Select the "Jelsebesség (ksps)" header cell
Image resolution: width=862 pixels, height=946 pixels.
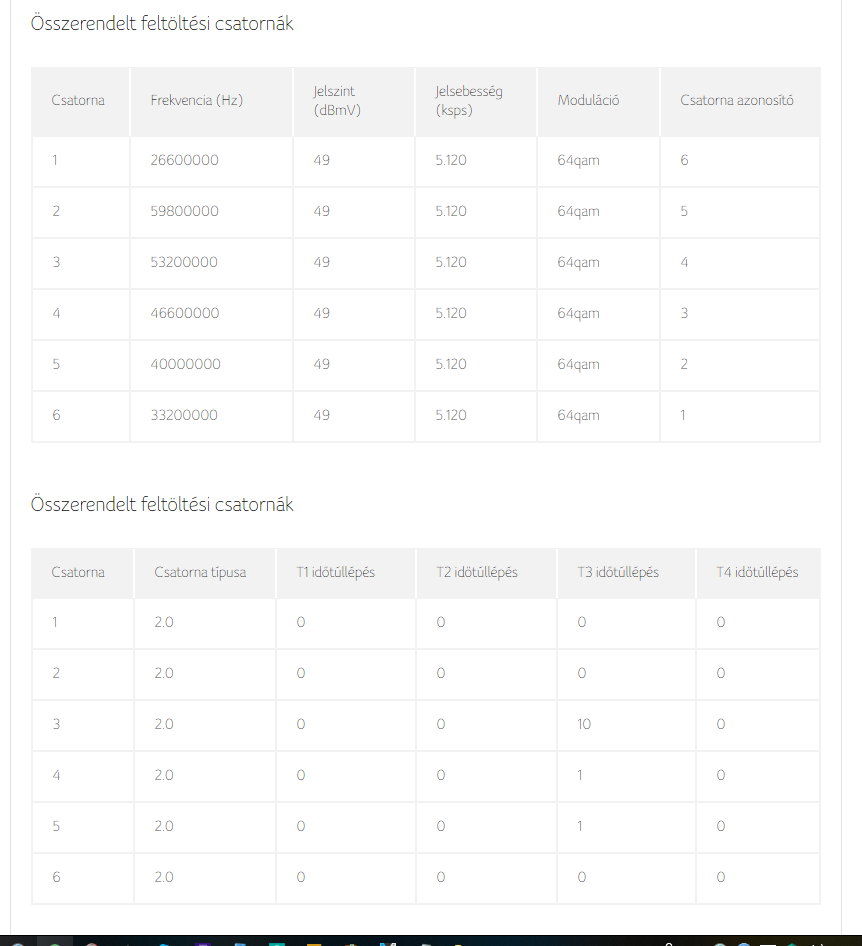pyautogui.click(x=469, y=101)
